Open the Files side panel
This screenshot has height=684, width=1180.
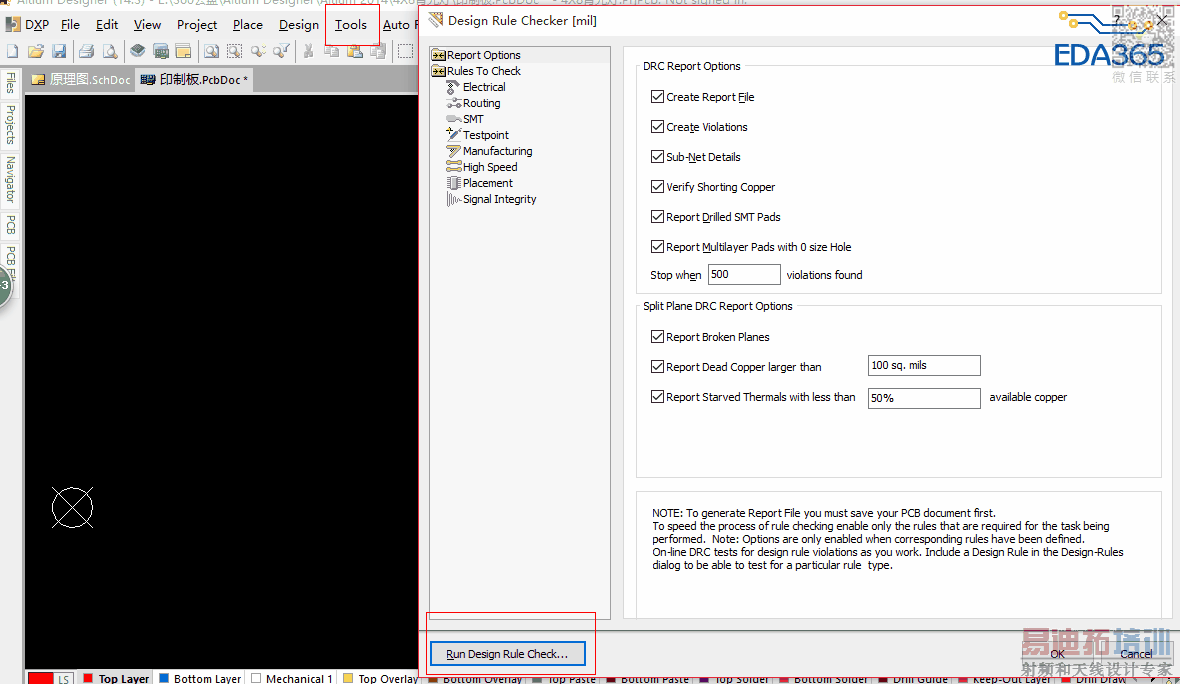tap(11, 82)
